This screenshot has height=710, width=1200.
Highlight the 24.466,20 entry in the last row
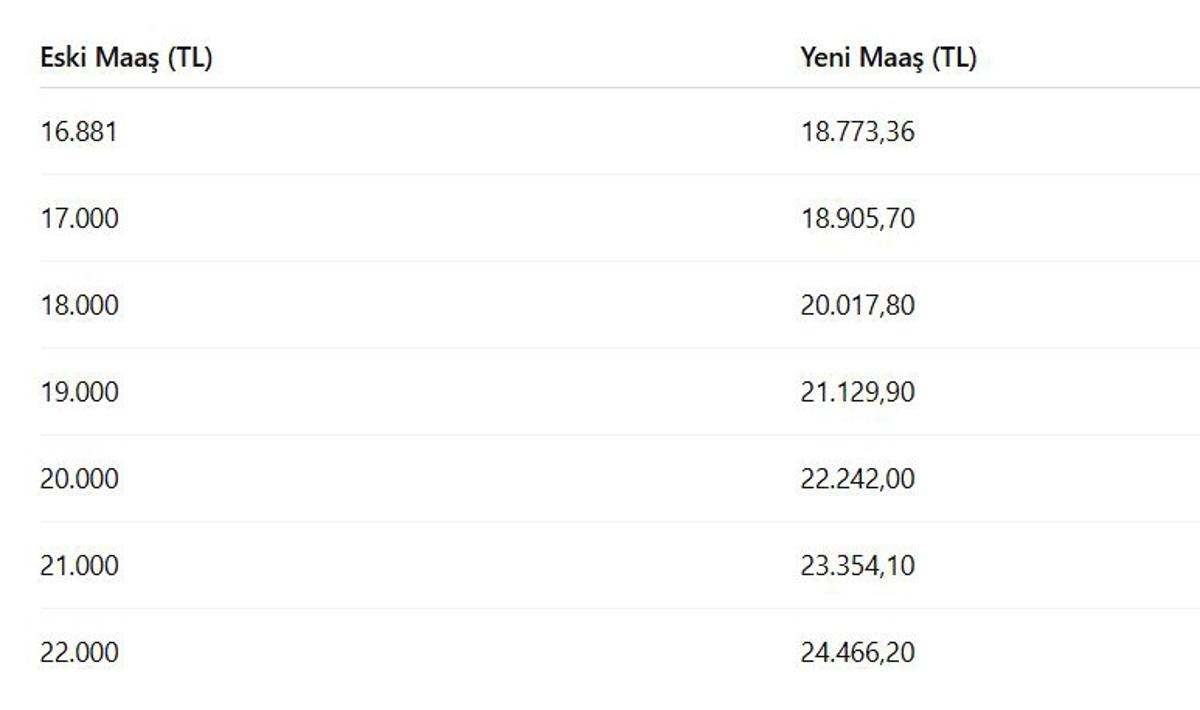click(x=857, y=653)
